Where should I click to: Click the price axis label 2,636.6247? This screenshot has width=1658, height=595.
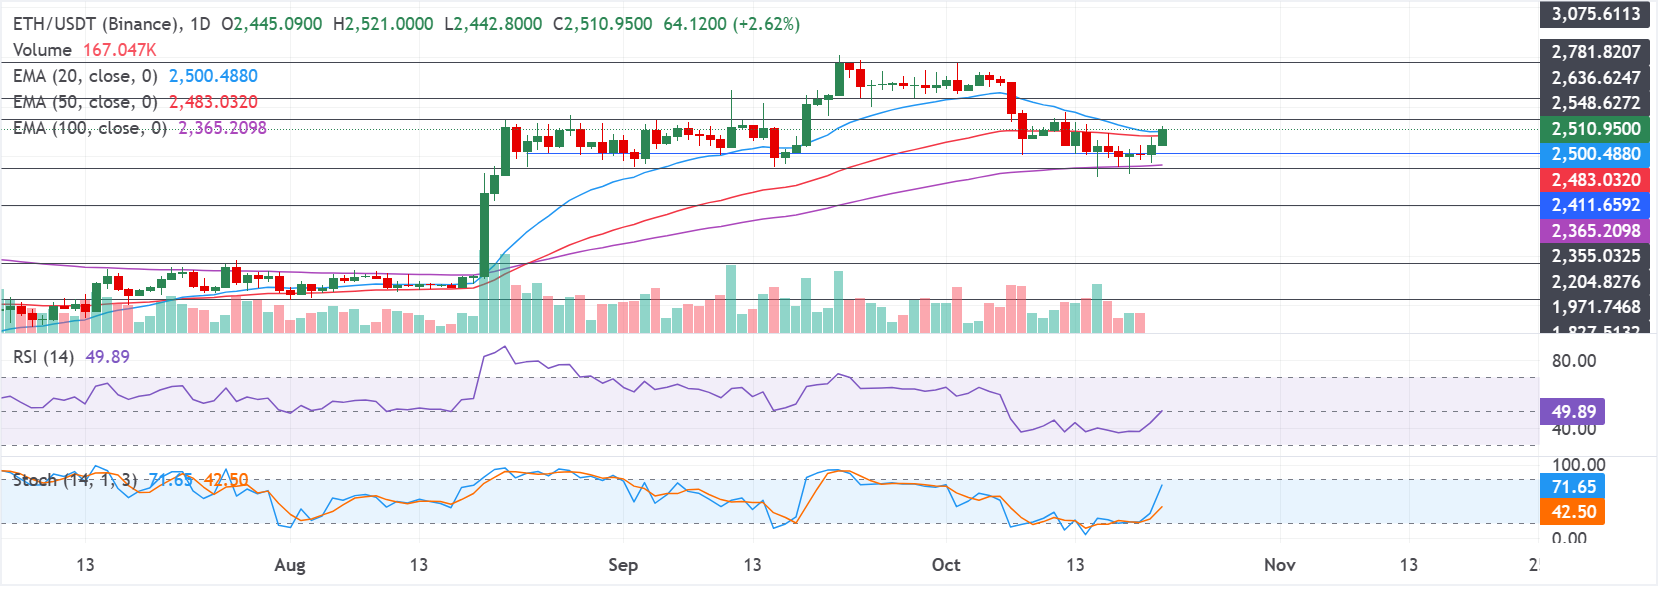pyautogui.click(x=1596, y=77)
